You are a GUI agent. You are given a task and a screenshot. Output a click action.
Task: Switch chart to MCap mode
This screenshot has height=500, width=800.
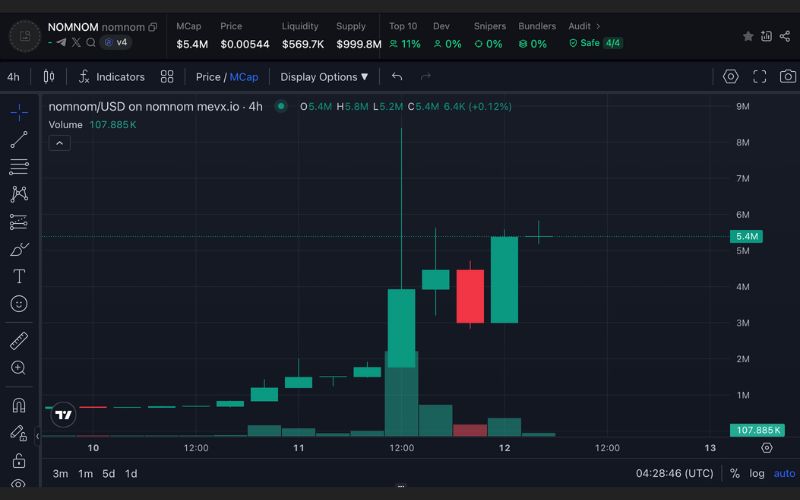pyautogui.click(x=244, y=77)
